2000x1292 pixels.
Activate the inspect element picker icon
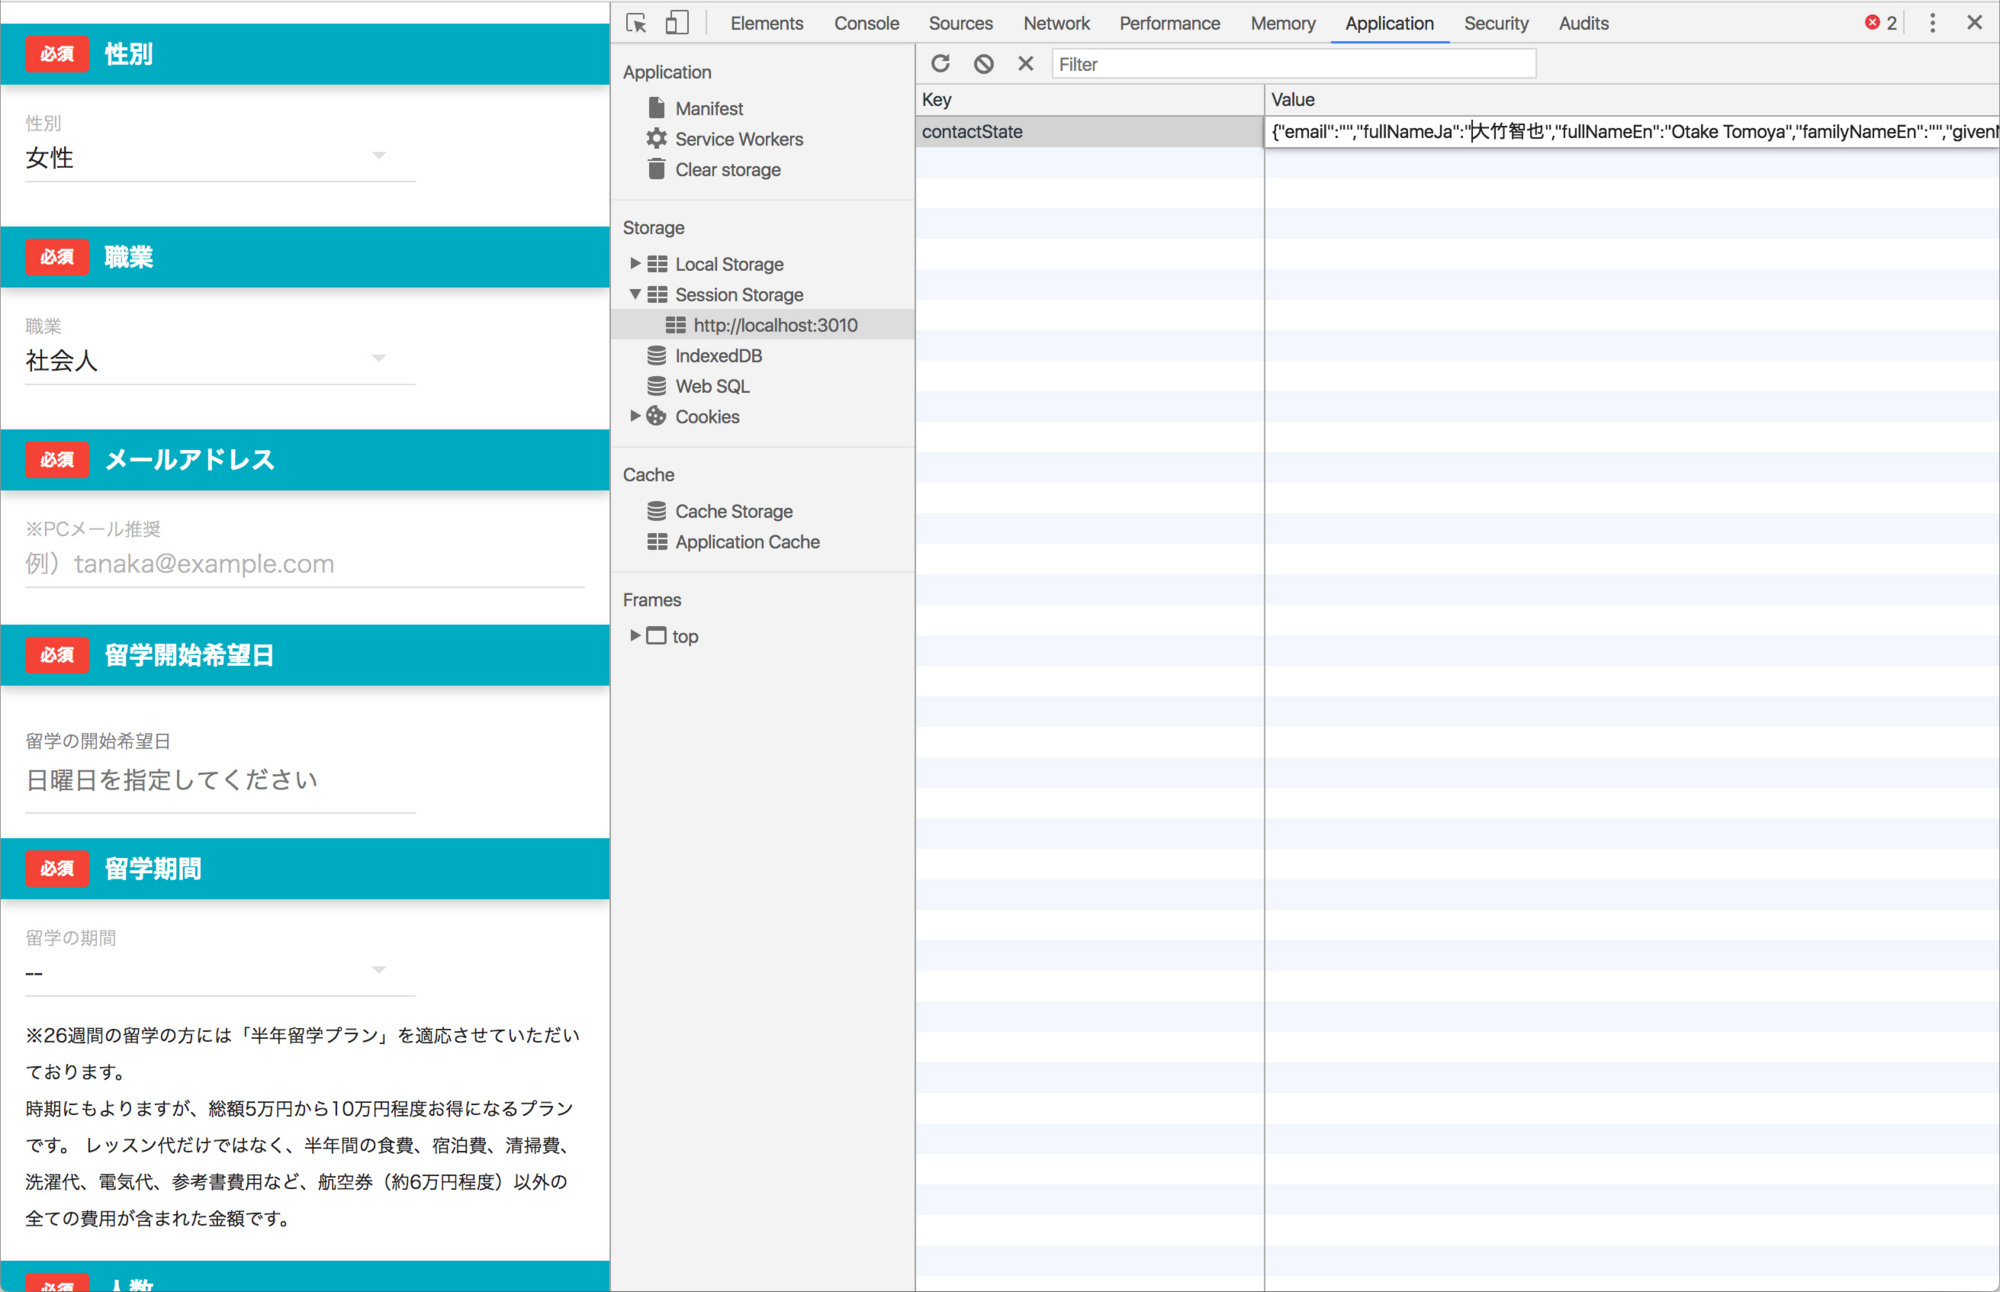click(x=636, y=23)
